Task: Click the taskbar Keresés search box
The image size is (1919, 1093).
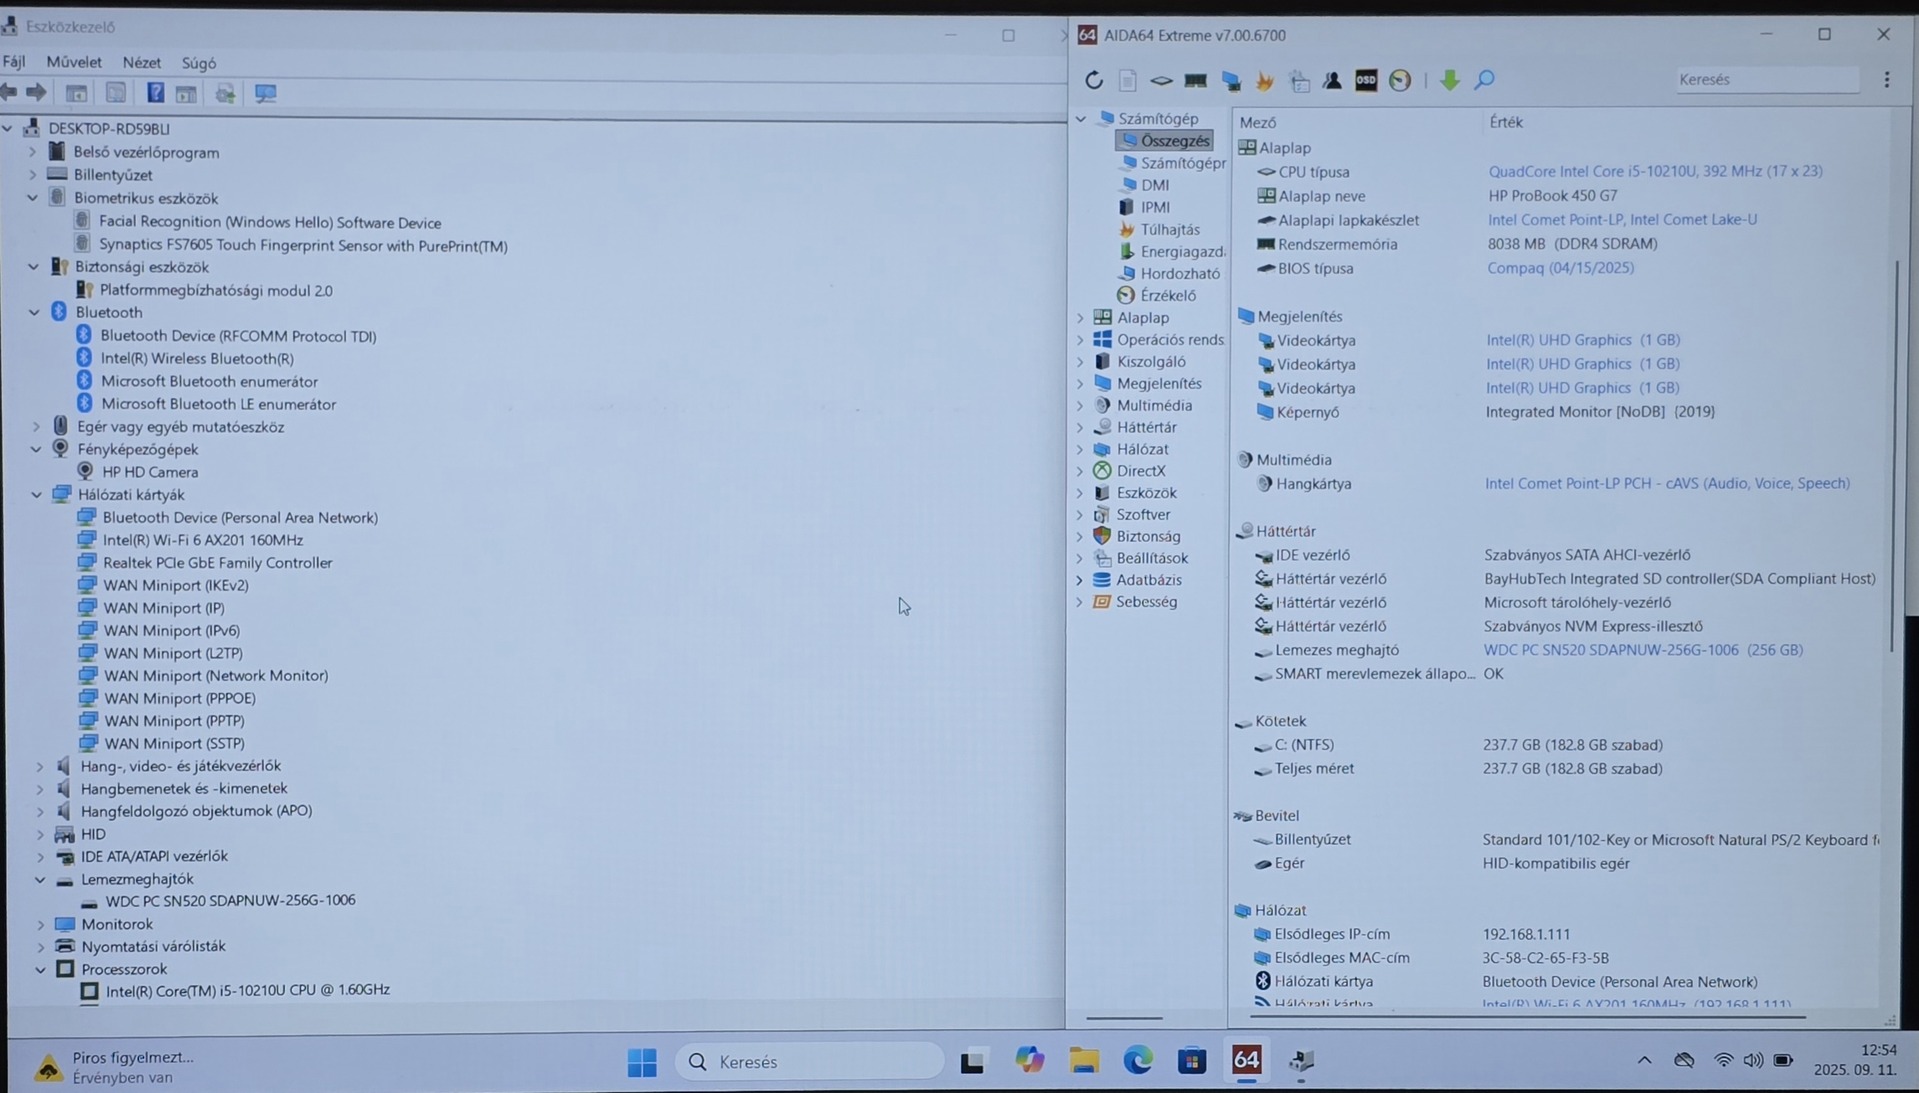Action: click(x=809, y=1062)
